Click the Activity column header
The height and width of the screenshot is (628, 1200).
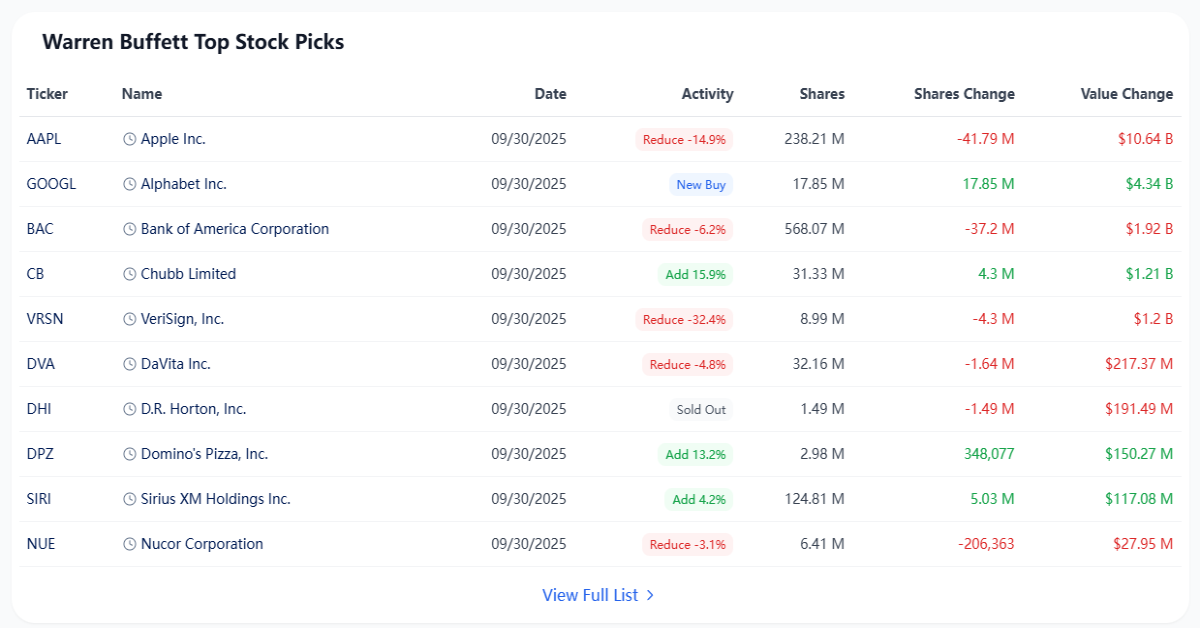(708, 94)
